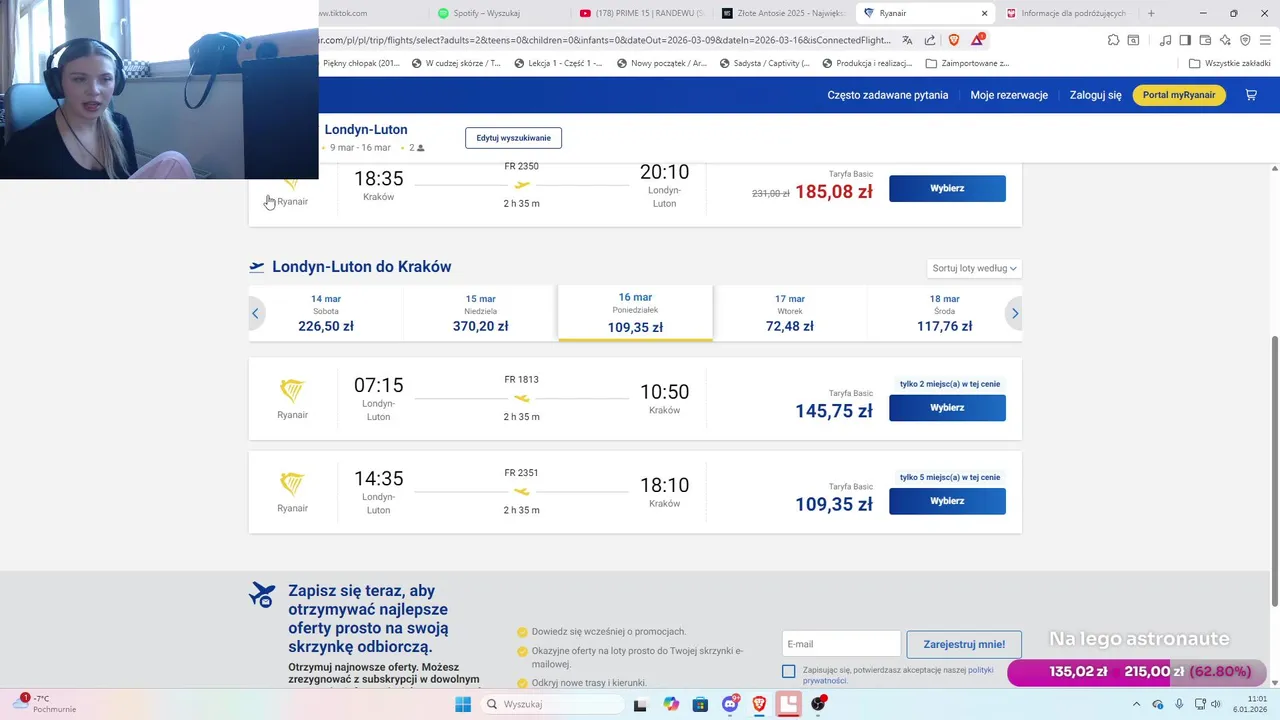Screen dimensions: 1280x720
Task: Open Discord from the taskbar
Action: pyautogui.click(x=730, y=704)
